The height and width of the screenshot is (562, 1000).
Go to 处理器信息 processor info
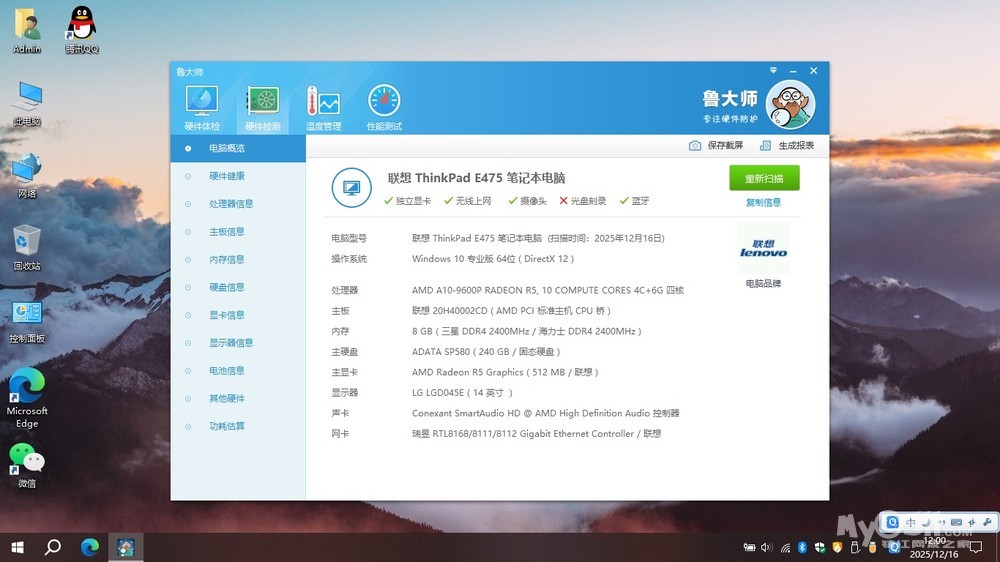point(230,204)
